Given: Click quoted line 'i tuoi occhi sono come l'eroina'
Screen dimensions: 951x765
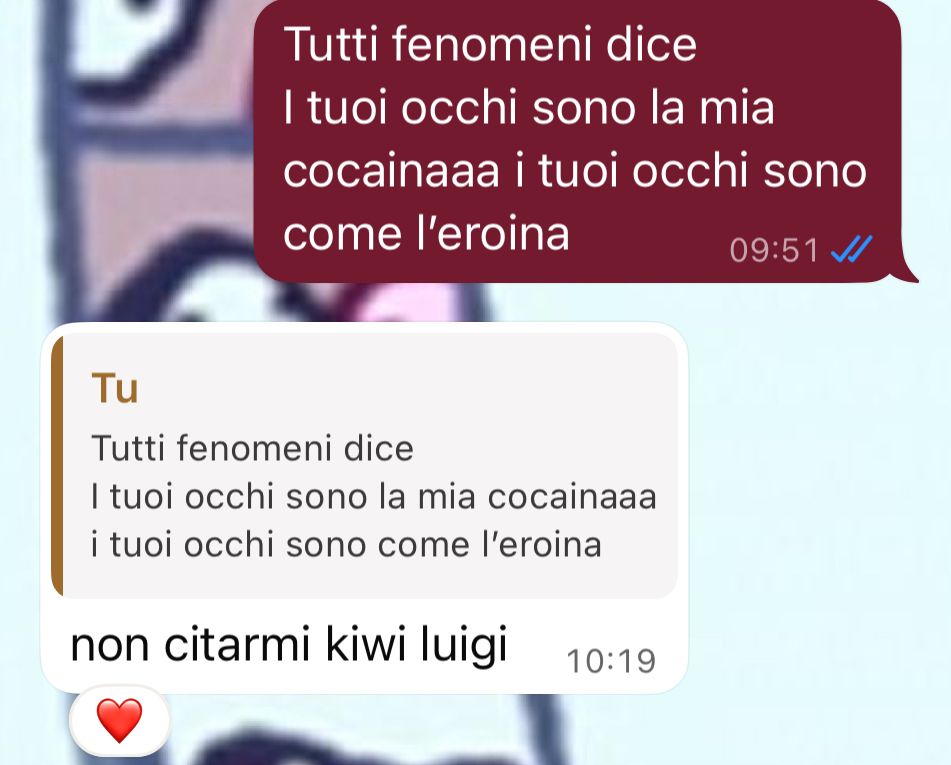Looking at the screenshot, I should (346, 544).
